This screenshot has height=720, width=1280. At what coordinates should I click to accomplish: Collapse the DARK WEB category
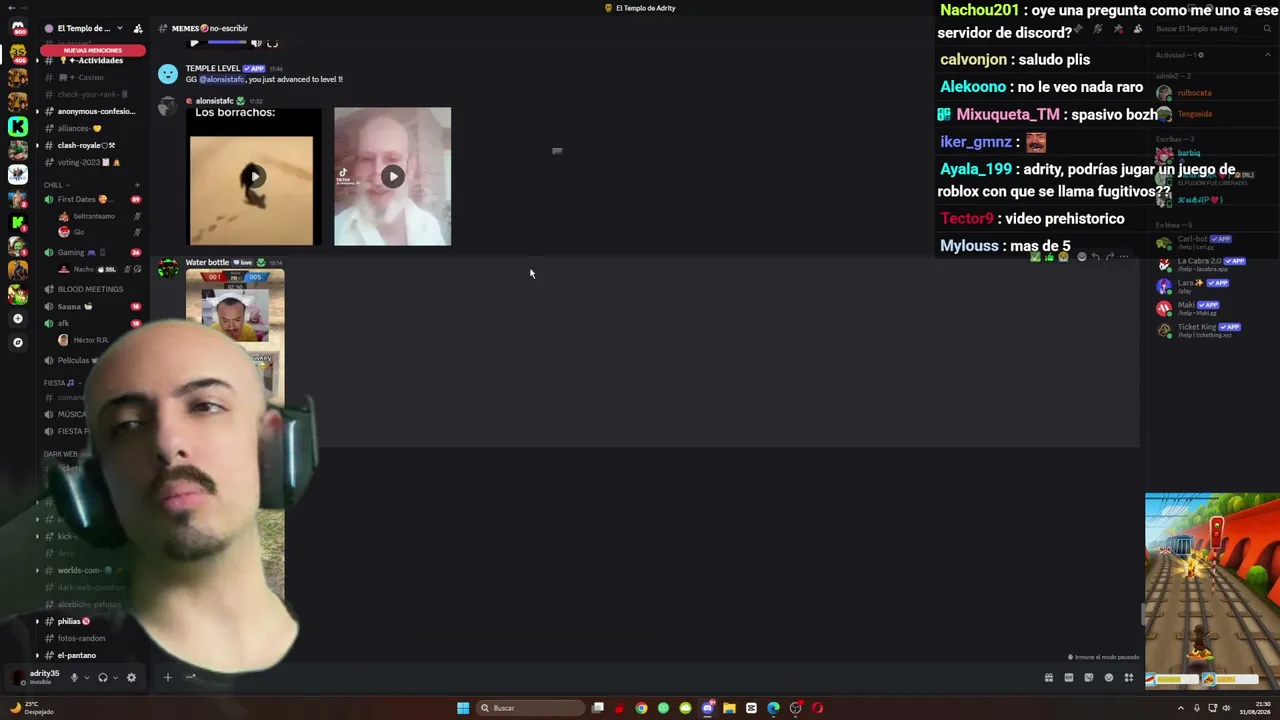(60, 454)
